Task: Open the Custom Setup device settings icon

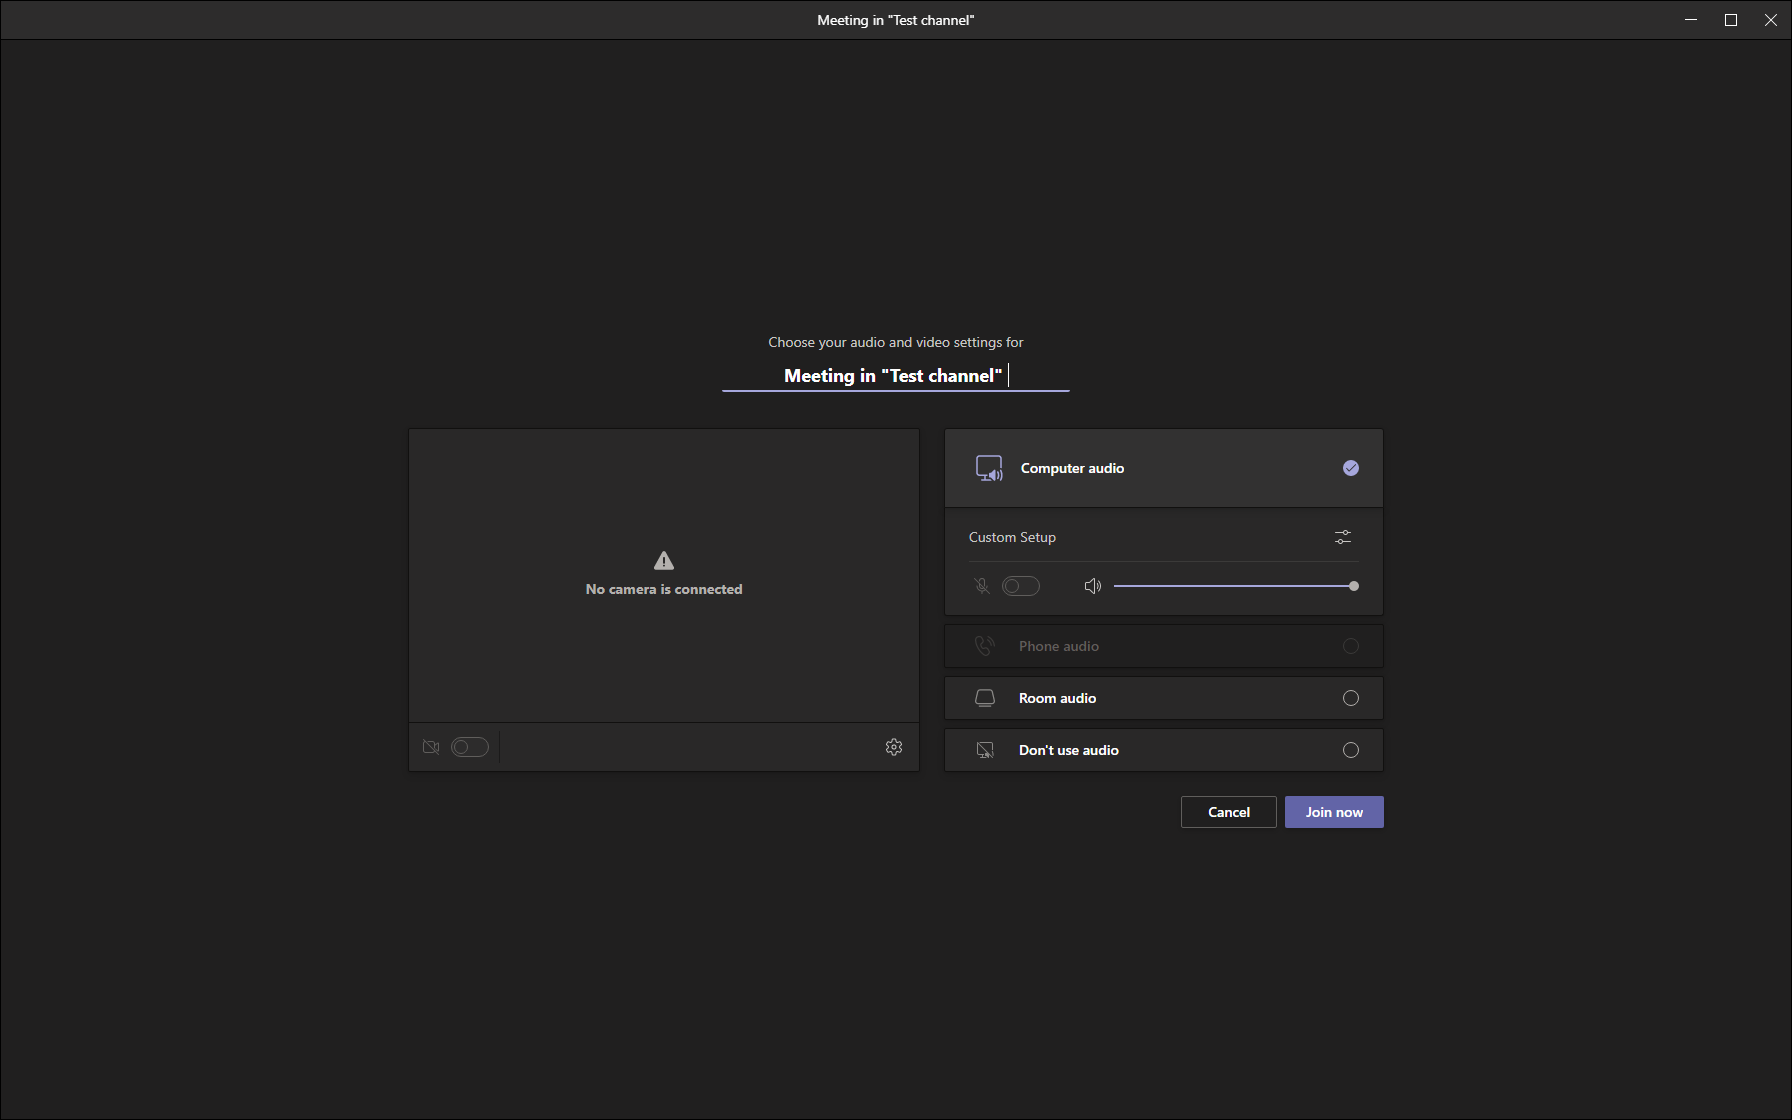Action: point(1343,537)
